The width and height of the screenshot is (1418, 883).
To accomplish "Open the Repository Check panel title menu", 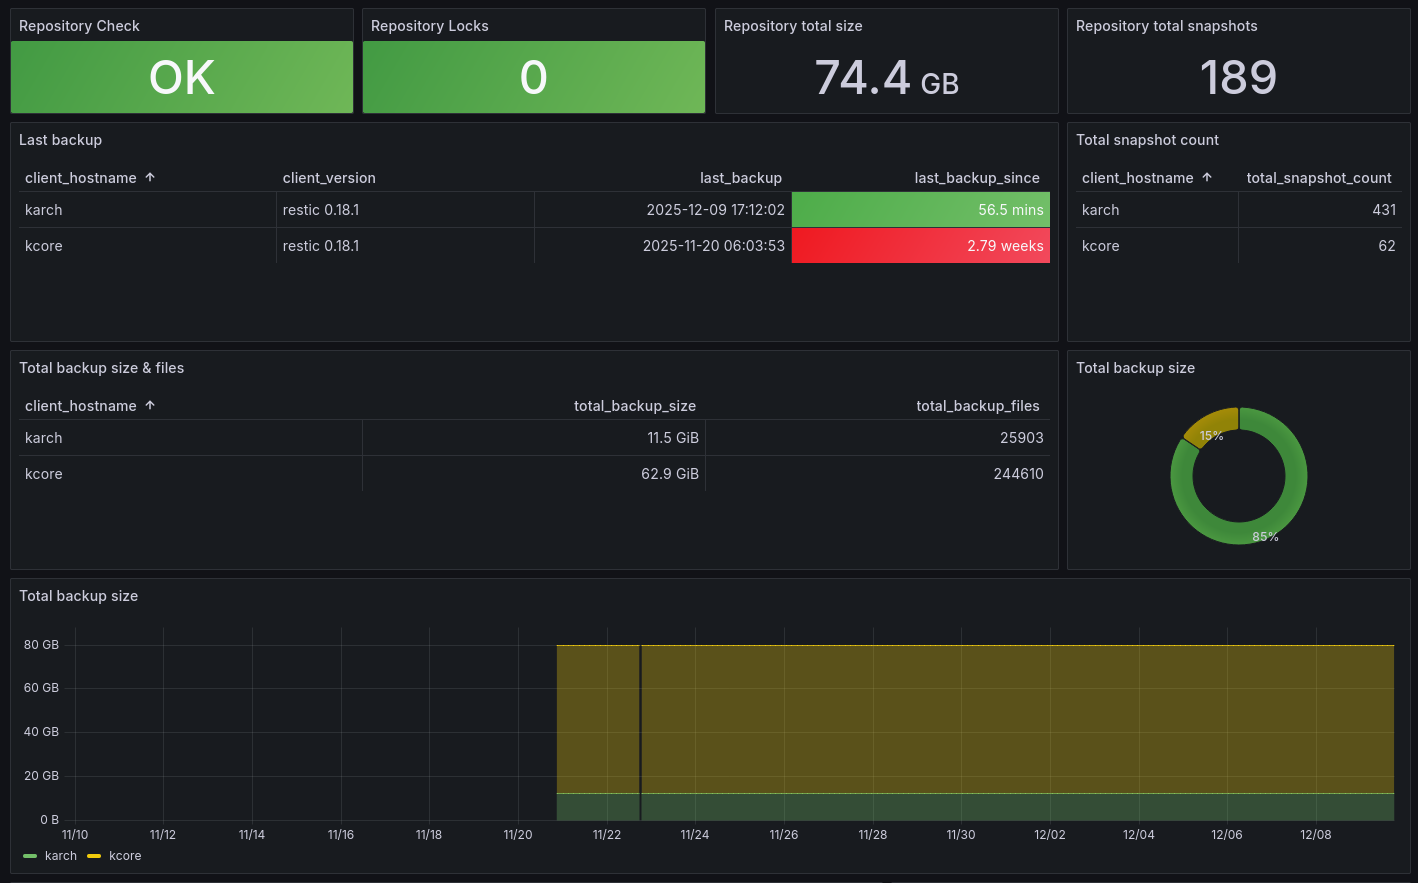I will [x=79, y=26].
